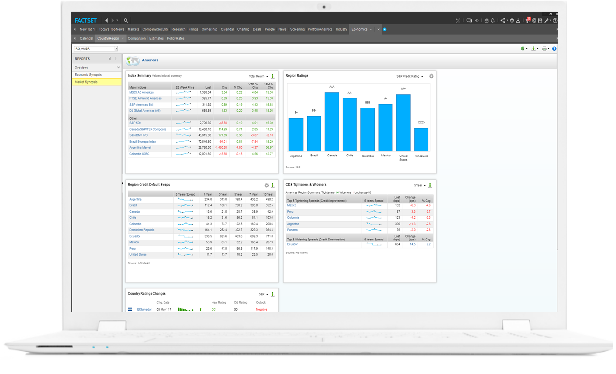Open the blue help info icon

(x=554, y=49)
